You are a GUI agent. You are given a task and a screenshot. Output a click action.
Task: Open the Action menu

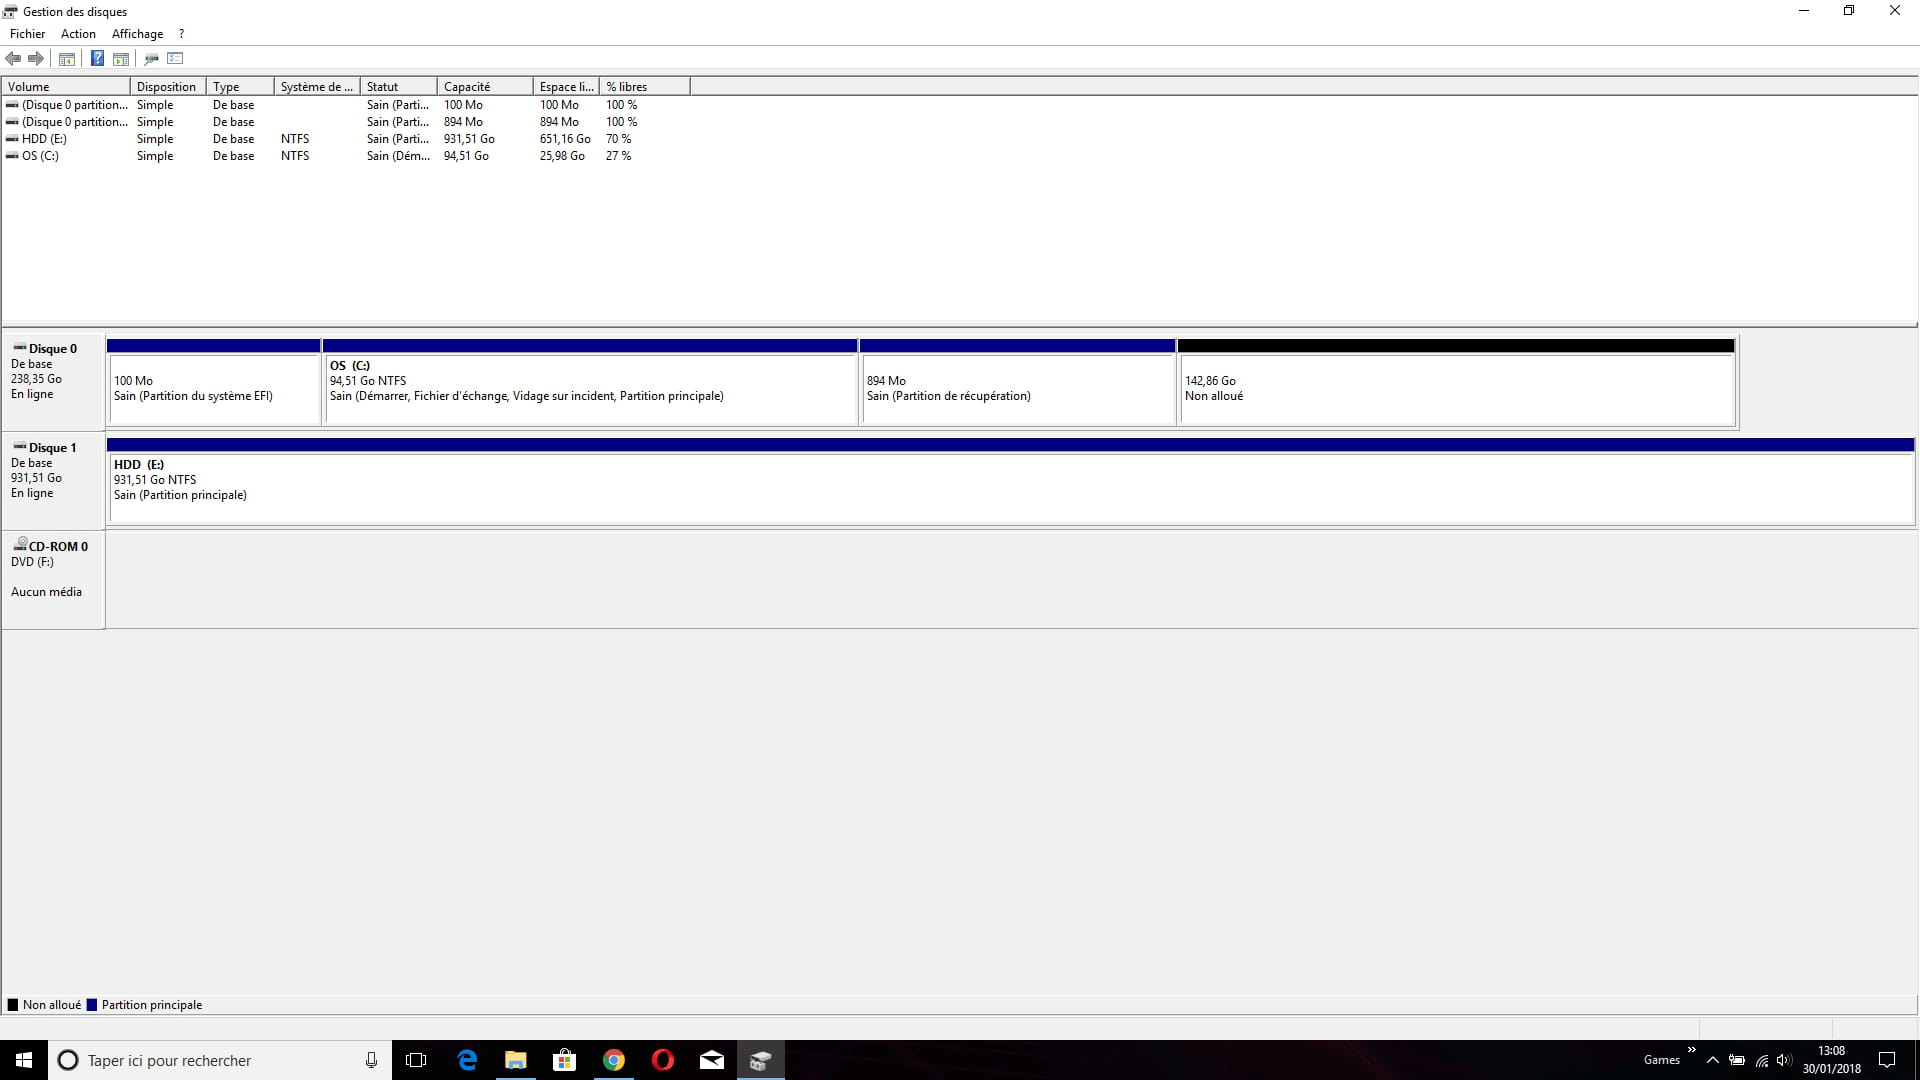[x=78, y=34]
